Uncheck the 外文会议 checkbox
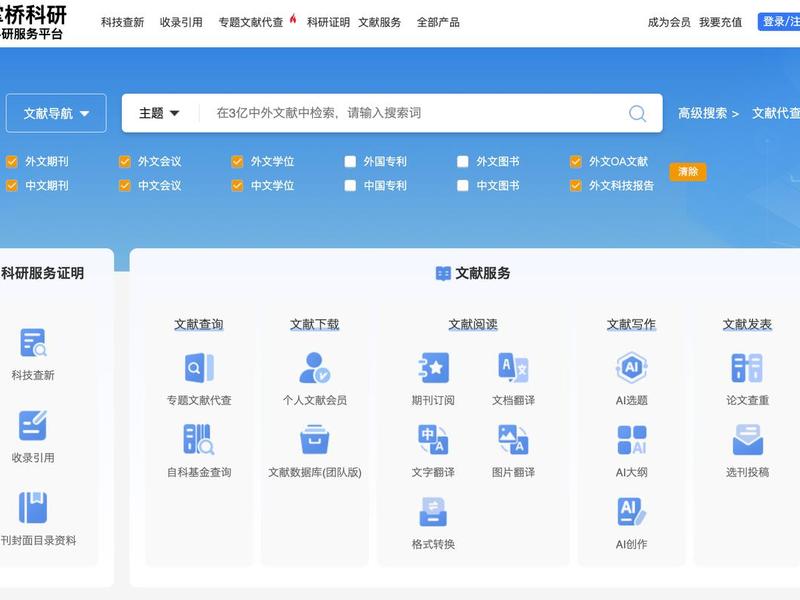Viewport: 800px width, 600px height. [124, 162]
